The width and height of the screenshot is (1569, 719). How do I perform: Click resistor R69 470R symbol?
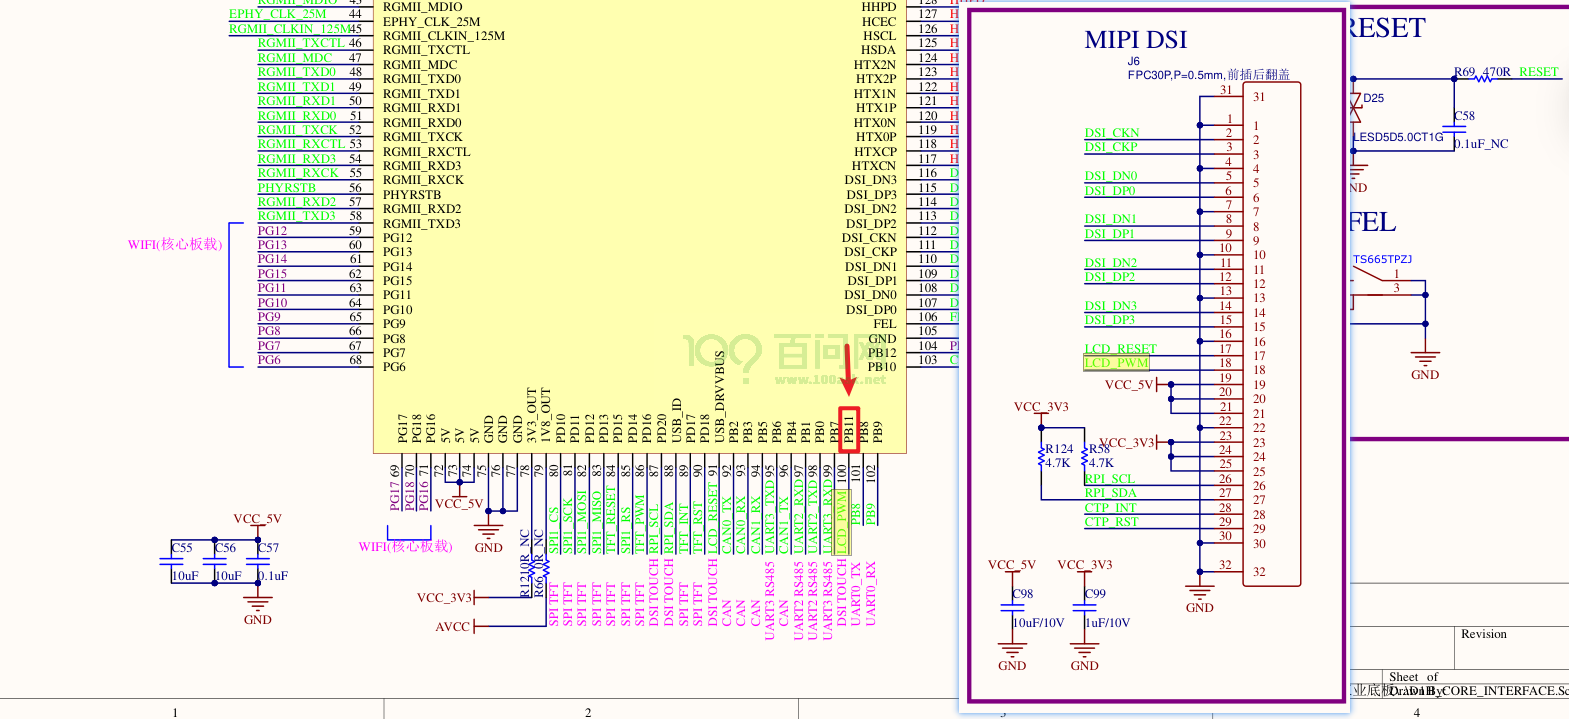[x=1483, y=78]
